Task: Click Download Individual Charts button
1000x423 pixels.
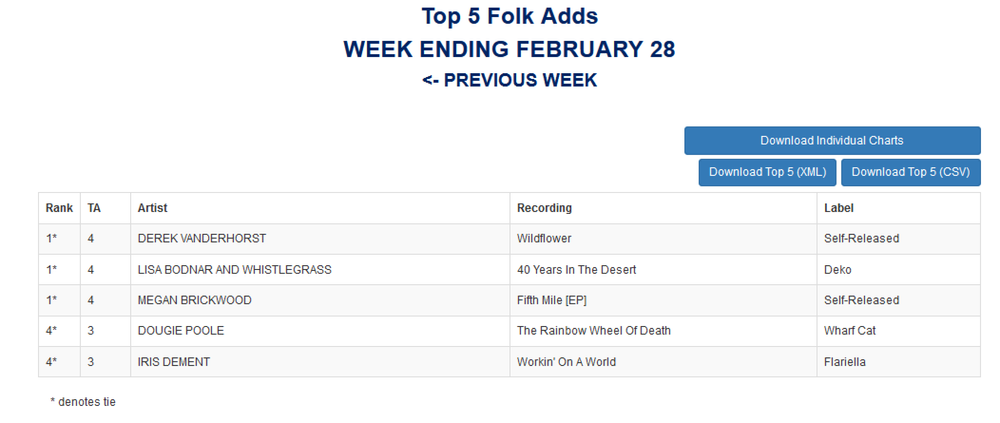Action: 832,140
